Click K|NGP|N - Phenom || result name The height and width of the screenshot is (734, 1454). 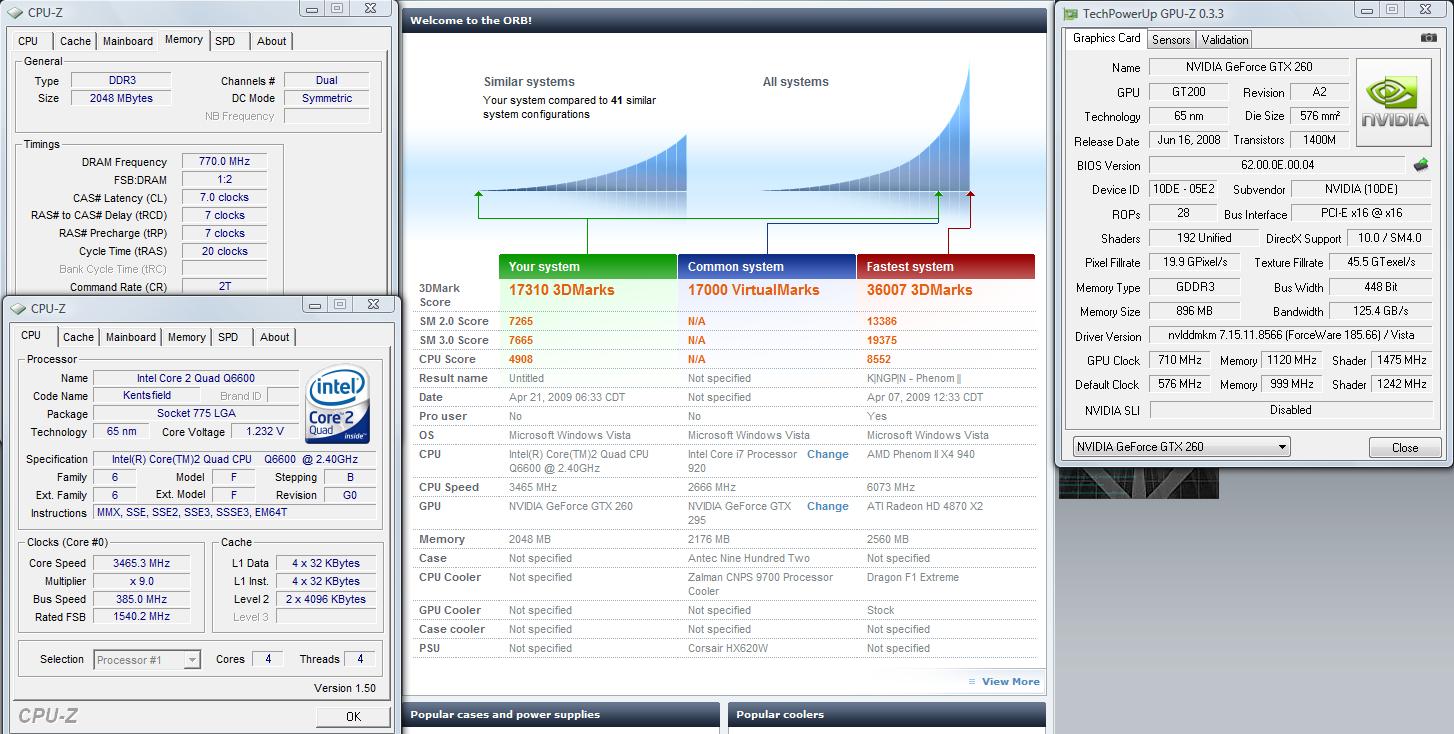tap(913, 378)
